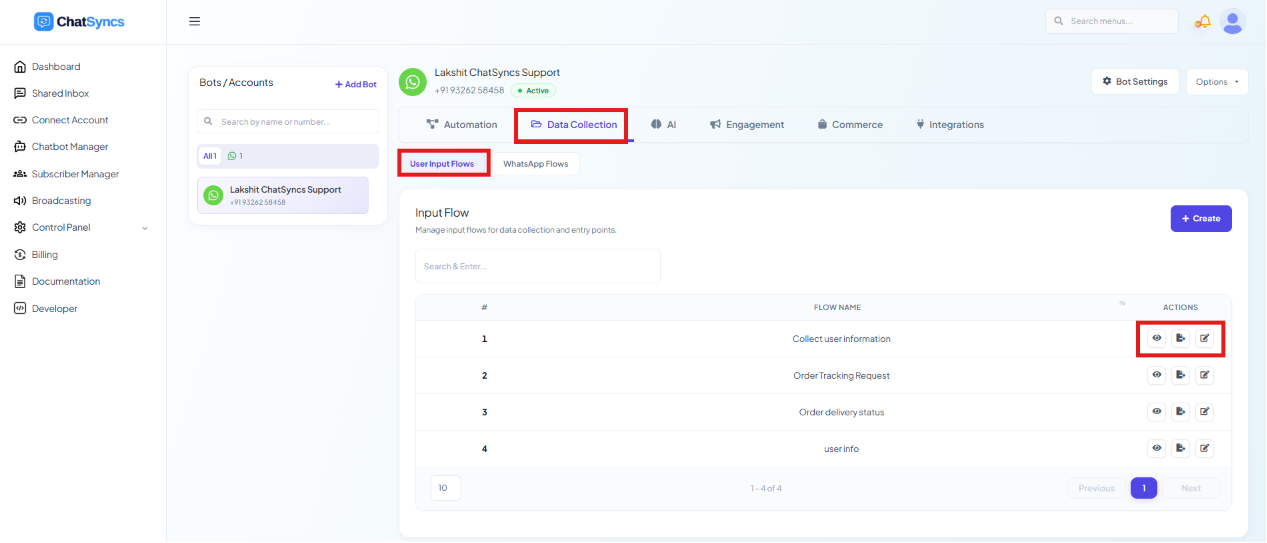The image size is (1267, 543).
Task: Export Collect user information flow data
Action: click(x=1181, y=338)
